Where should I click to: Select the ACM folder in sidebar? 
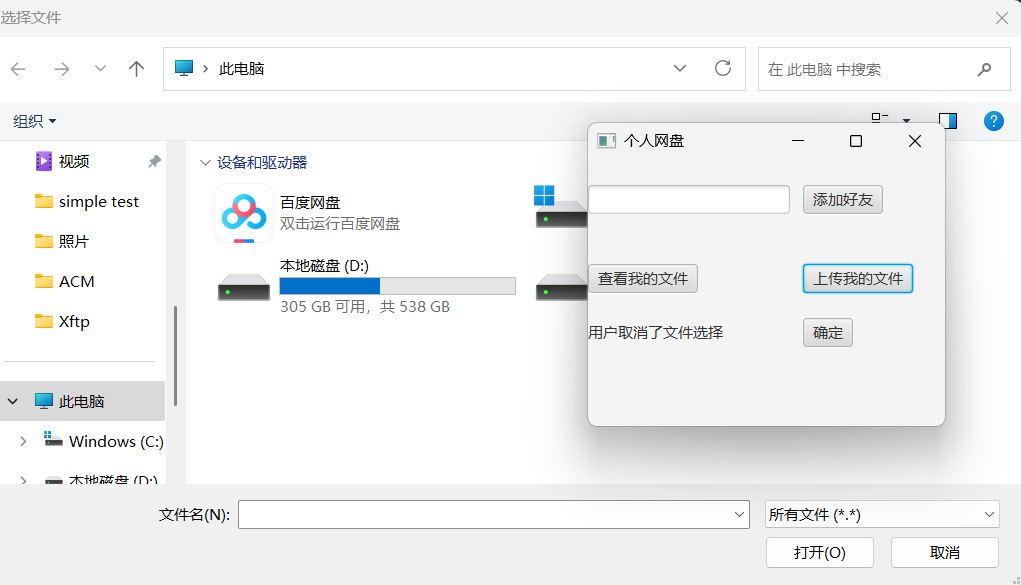click(x=76, y=281)
